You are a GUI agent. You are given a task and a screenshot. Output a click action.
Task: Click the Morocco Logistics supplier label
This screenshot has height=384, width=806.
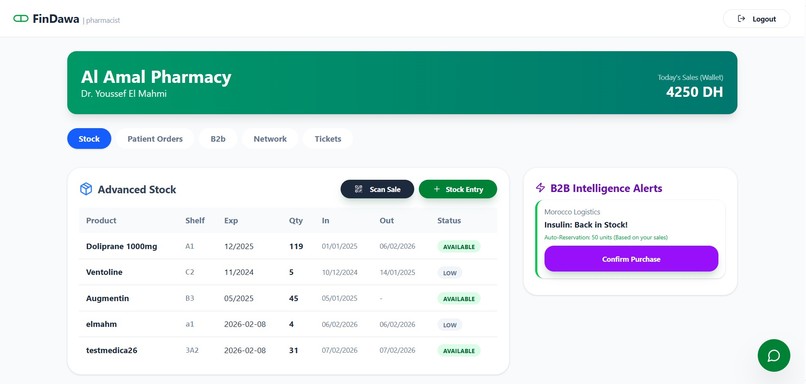pyautogui.click(x=572, y=212)
